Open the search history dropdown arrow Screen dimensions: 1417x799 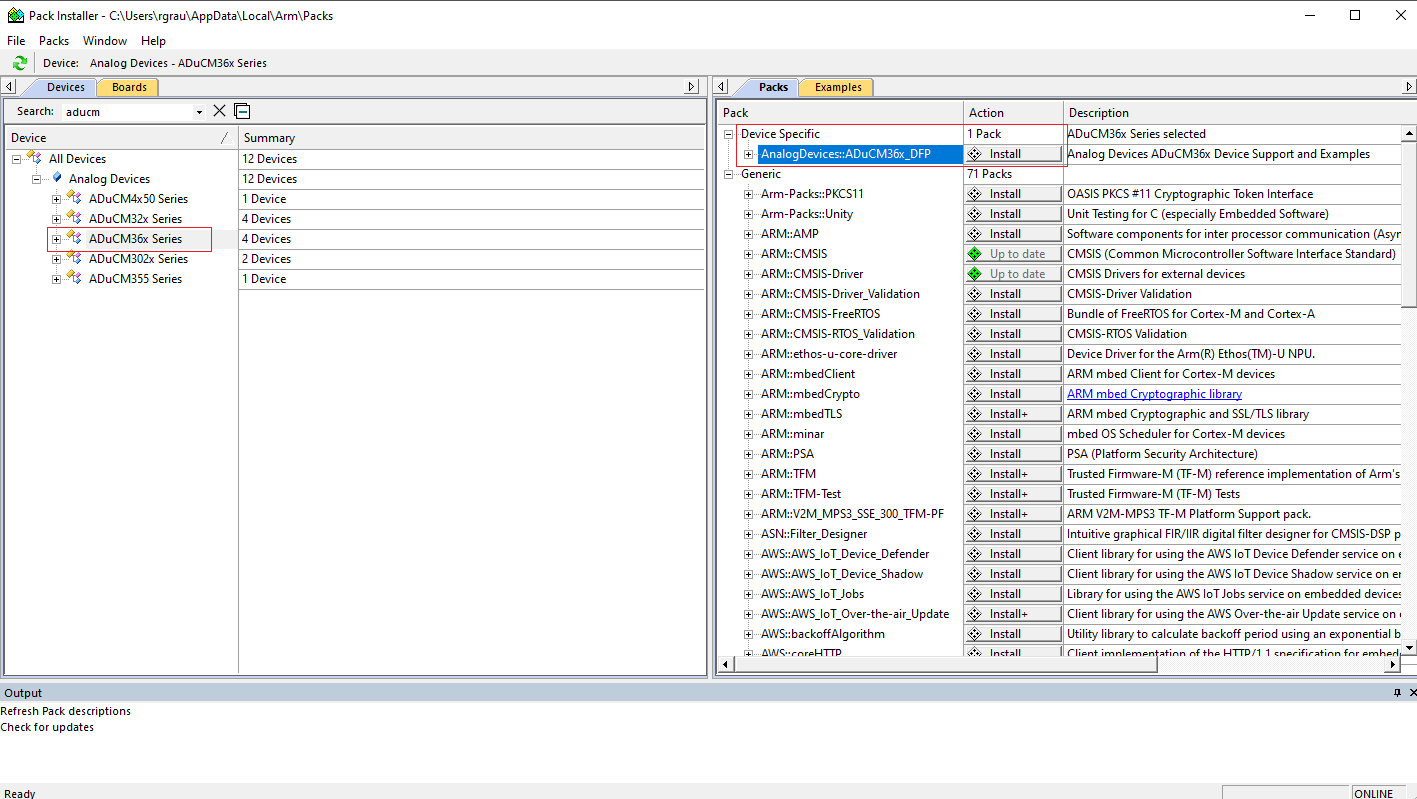click(x=199, y=112)
